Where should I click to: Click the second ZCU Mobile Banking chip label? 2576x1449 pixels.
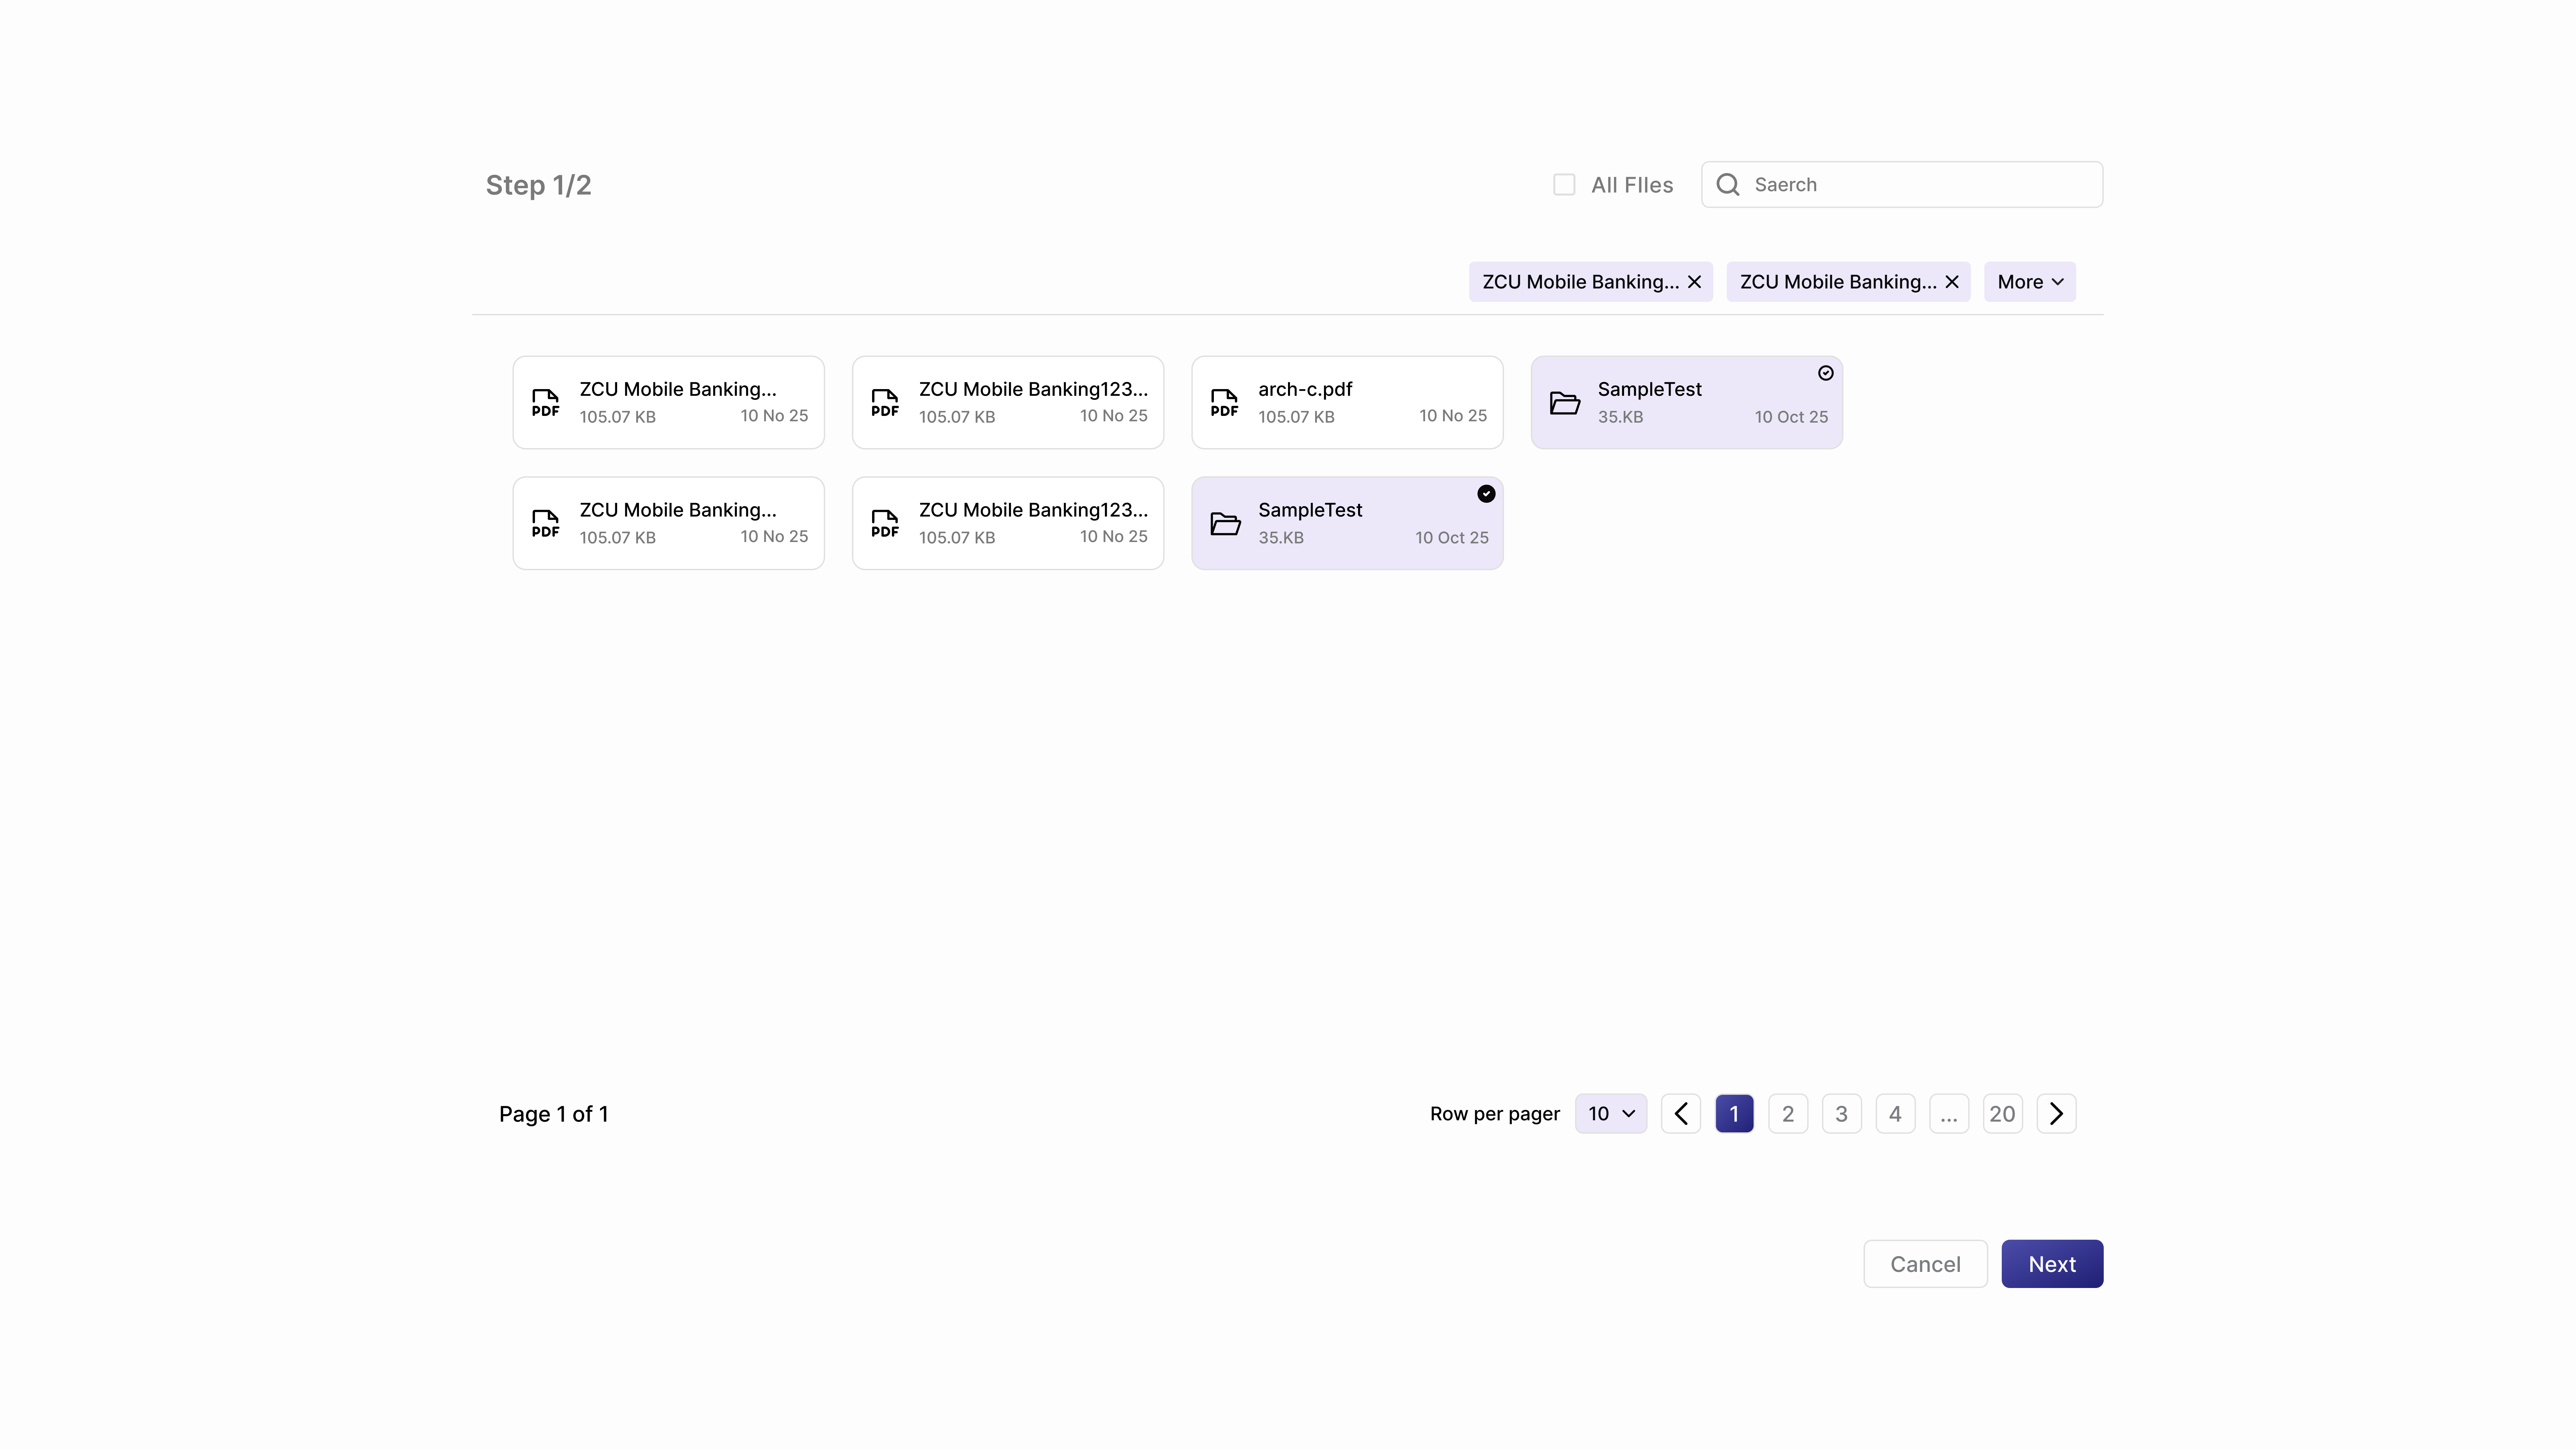coord(1838,282)
